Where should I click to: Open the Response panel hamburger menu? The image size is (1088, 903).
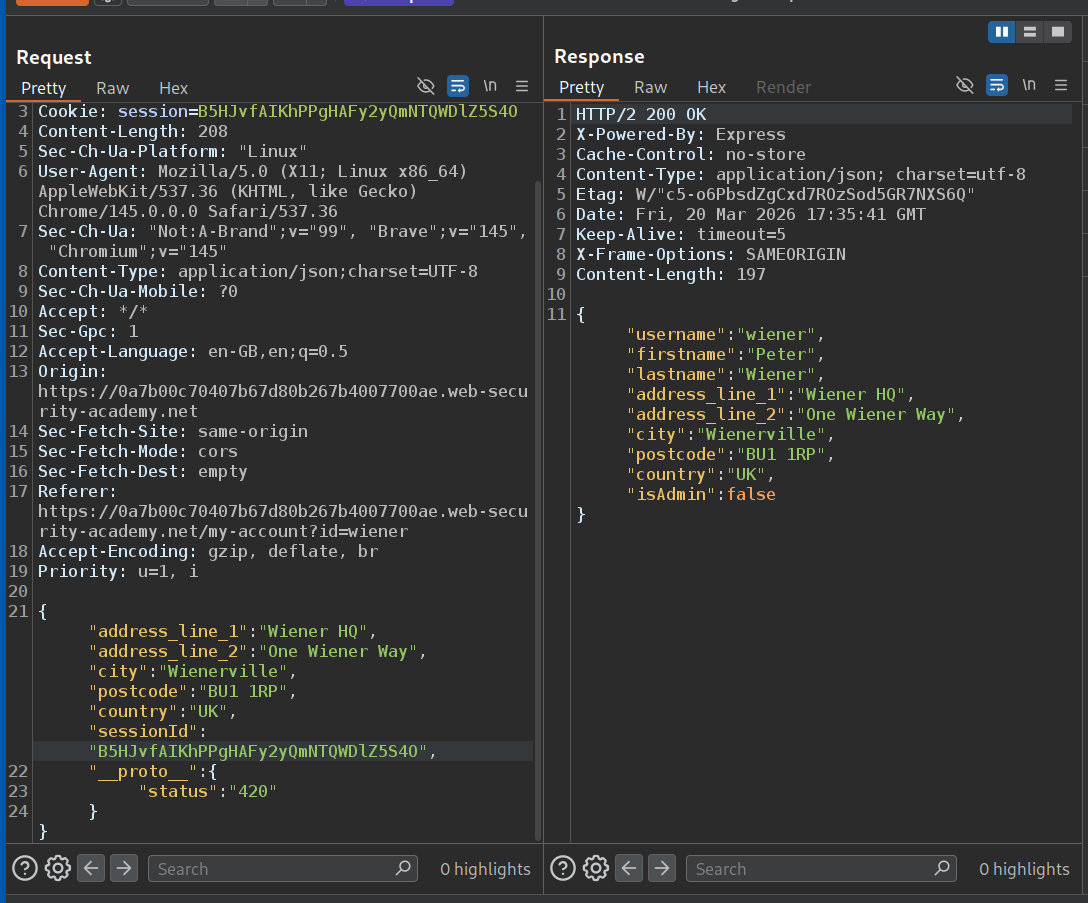click(1060, 85)
